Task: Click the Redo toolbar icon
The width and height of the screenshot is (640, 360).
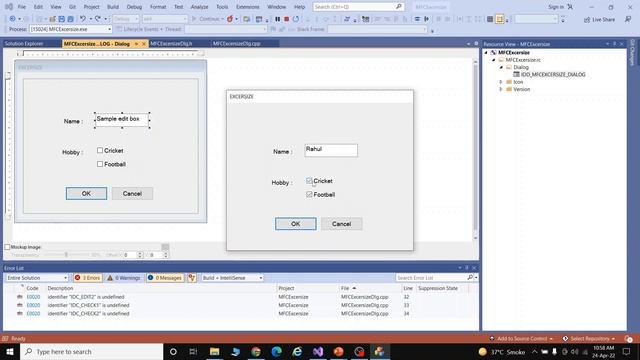Action: point(98,19)
